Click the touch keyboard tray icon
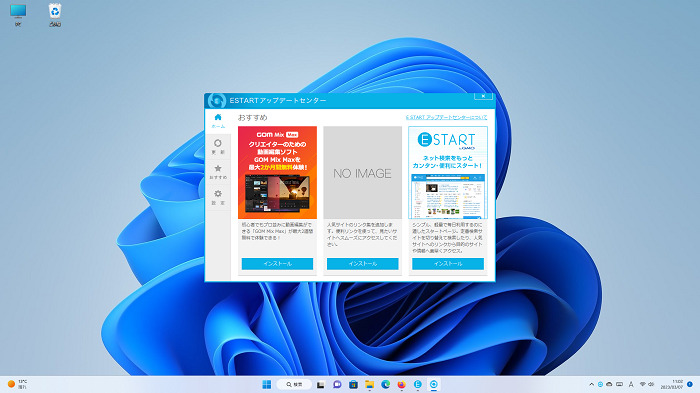This screenshot has width=700, height=393. point(620,385)
